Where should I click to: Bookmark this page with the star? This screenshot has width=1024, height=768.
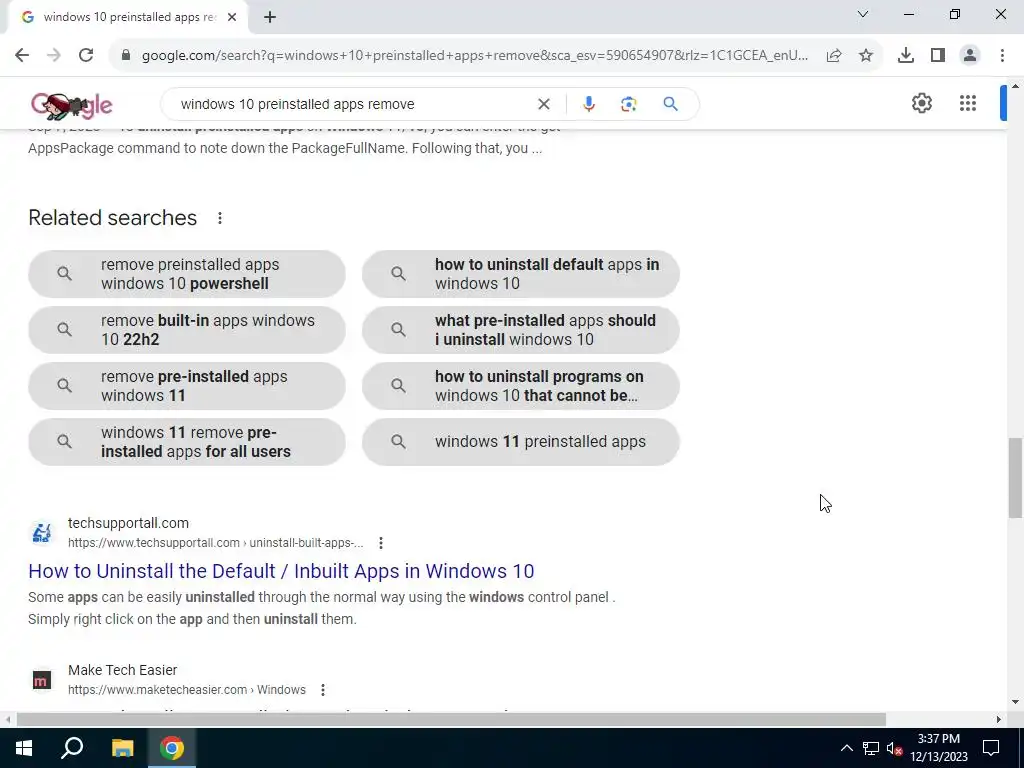866,56
